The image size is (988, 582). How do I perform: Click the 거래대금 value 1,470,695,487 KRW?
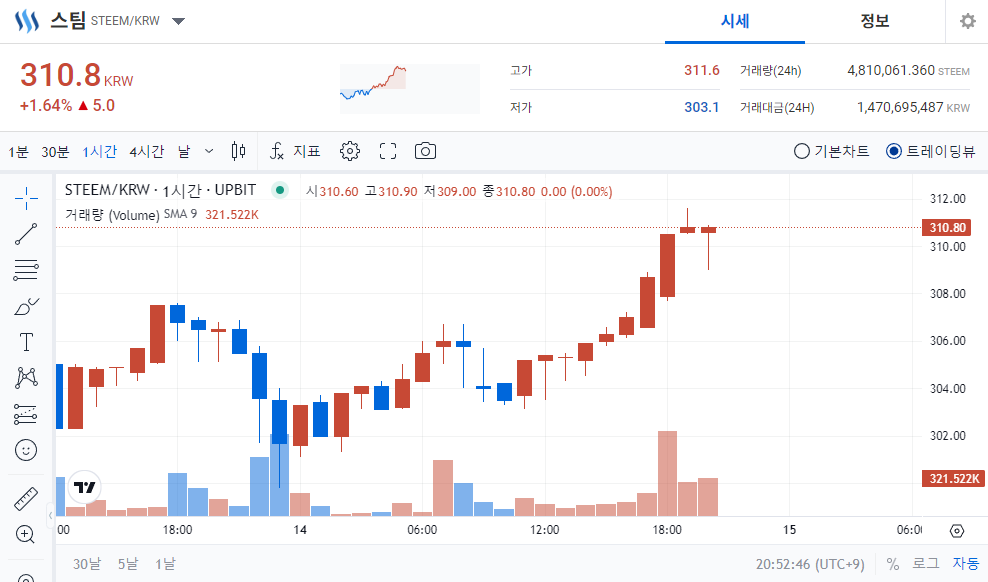tap(913, 107)
